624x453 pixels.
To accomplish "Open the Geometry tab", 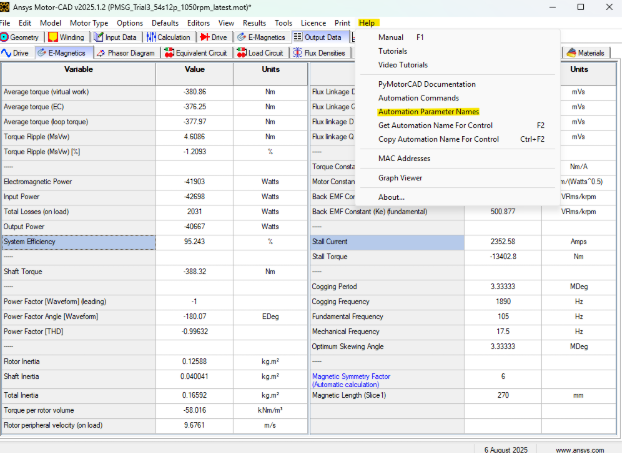I will 21,37.
